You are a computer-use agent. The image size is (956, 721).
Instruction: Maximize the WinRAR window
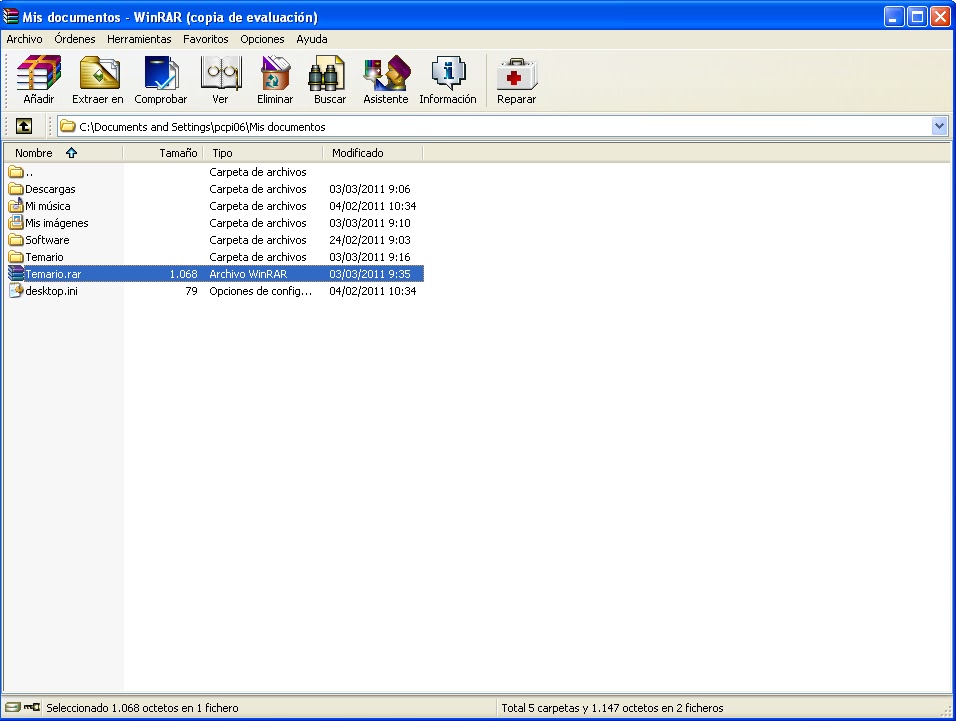pyautogui.click(x=917, y=16)
